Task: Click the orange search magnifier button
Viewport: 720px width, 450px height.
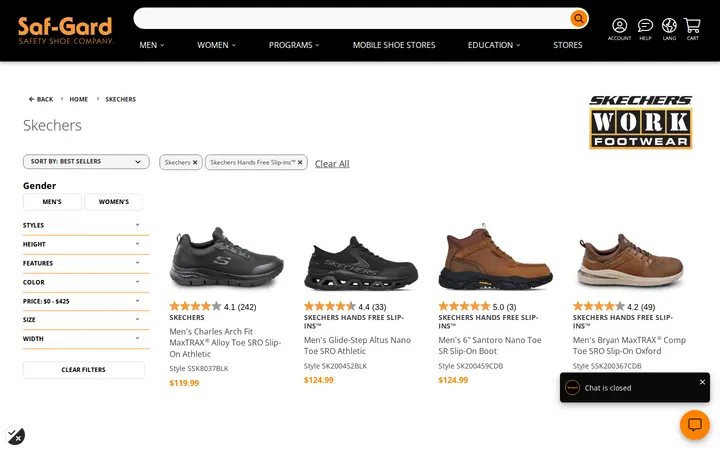Action: (x=579, y=18)
